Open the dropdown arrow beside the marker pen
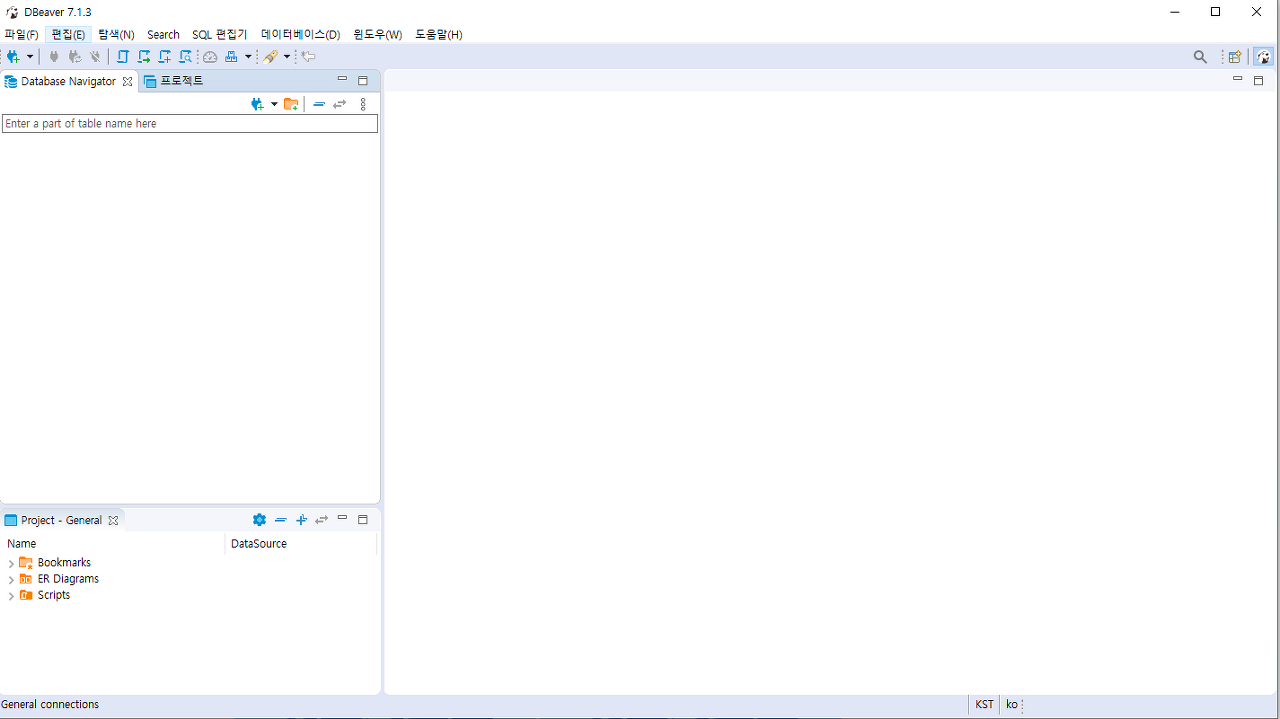The height and width of the screenshot is (719, 1280). point(287,57)
